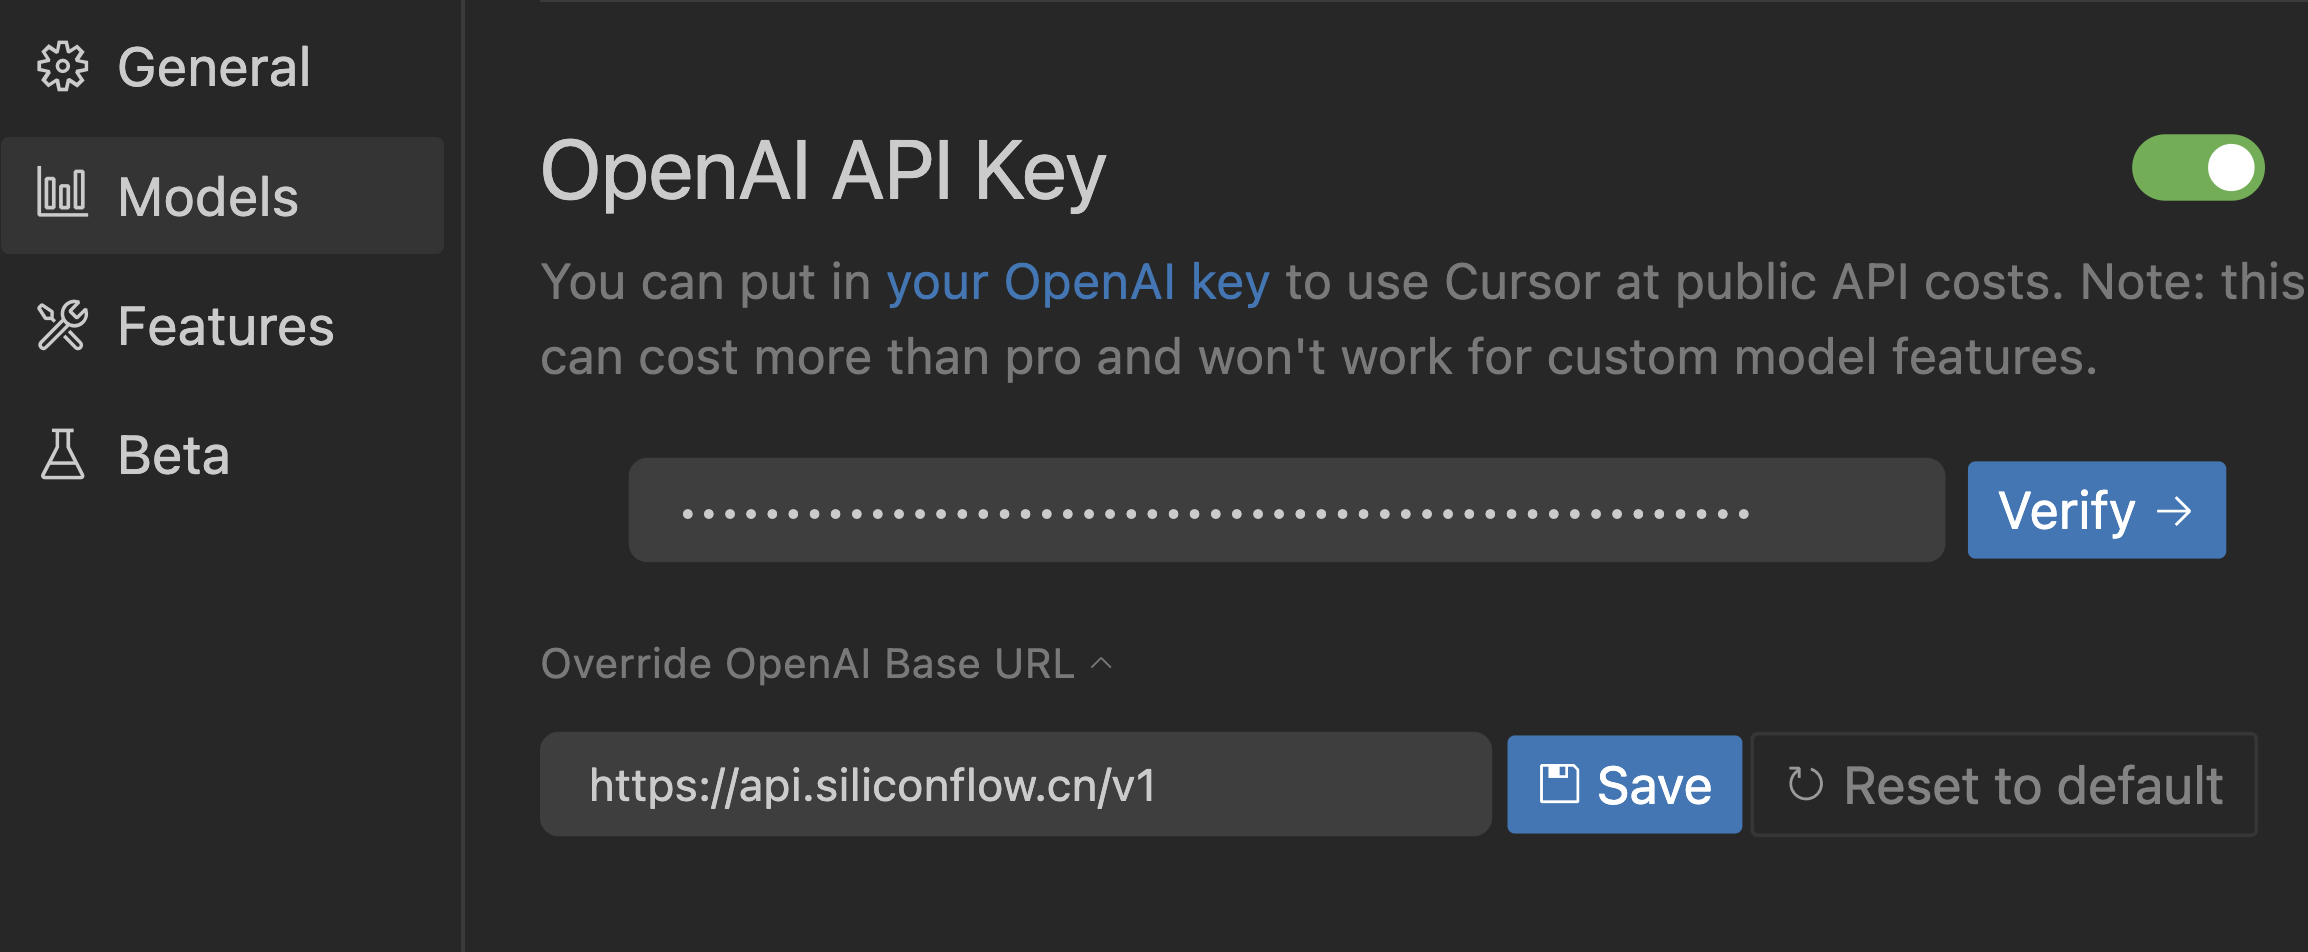
Task: Click the Override OpenAI Base URL label
Action: 807,664
